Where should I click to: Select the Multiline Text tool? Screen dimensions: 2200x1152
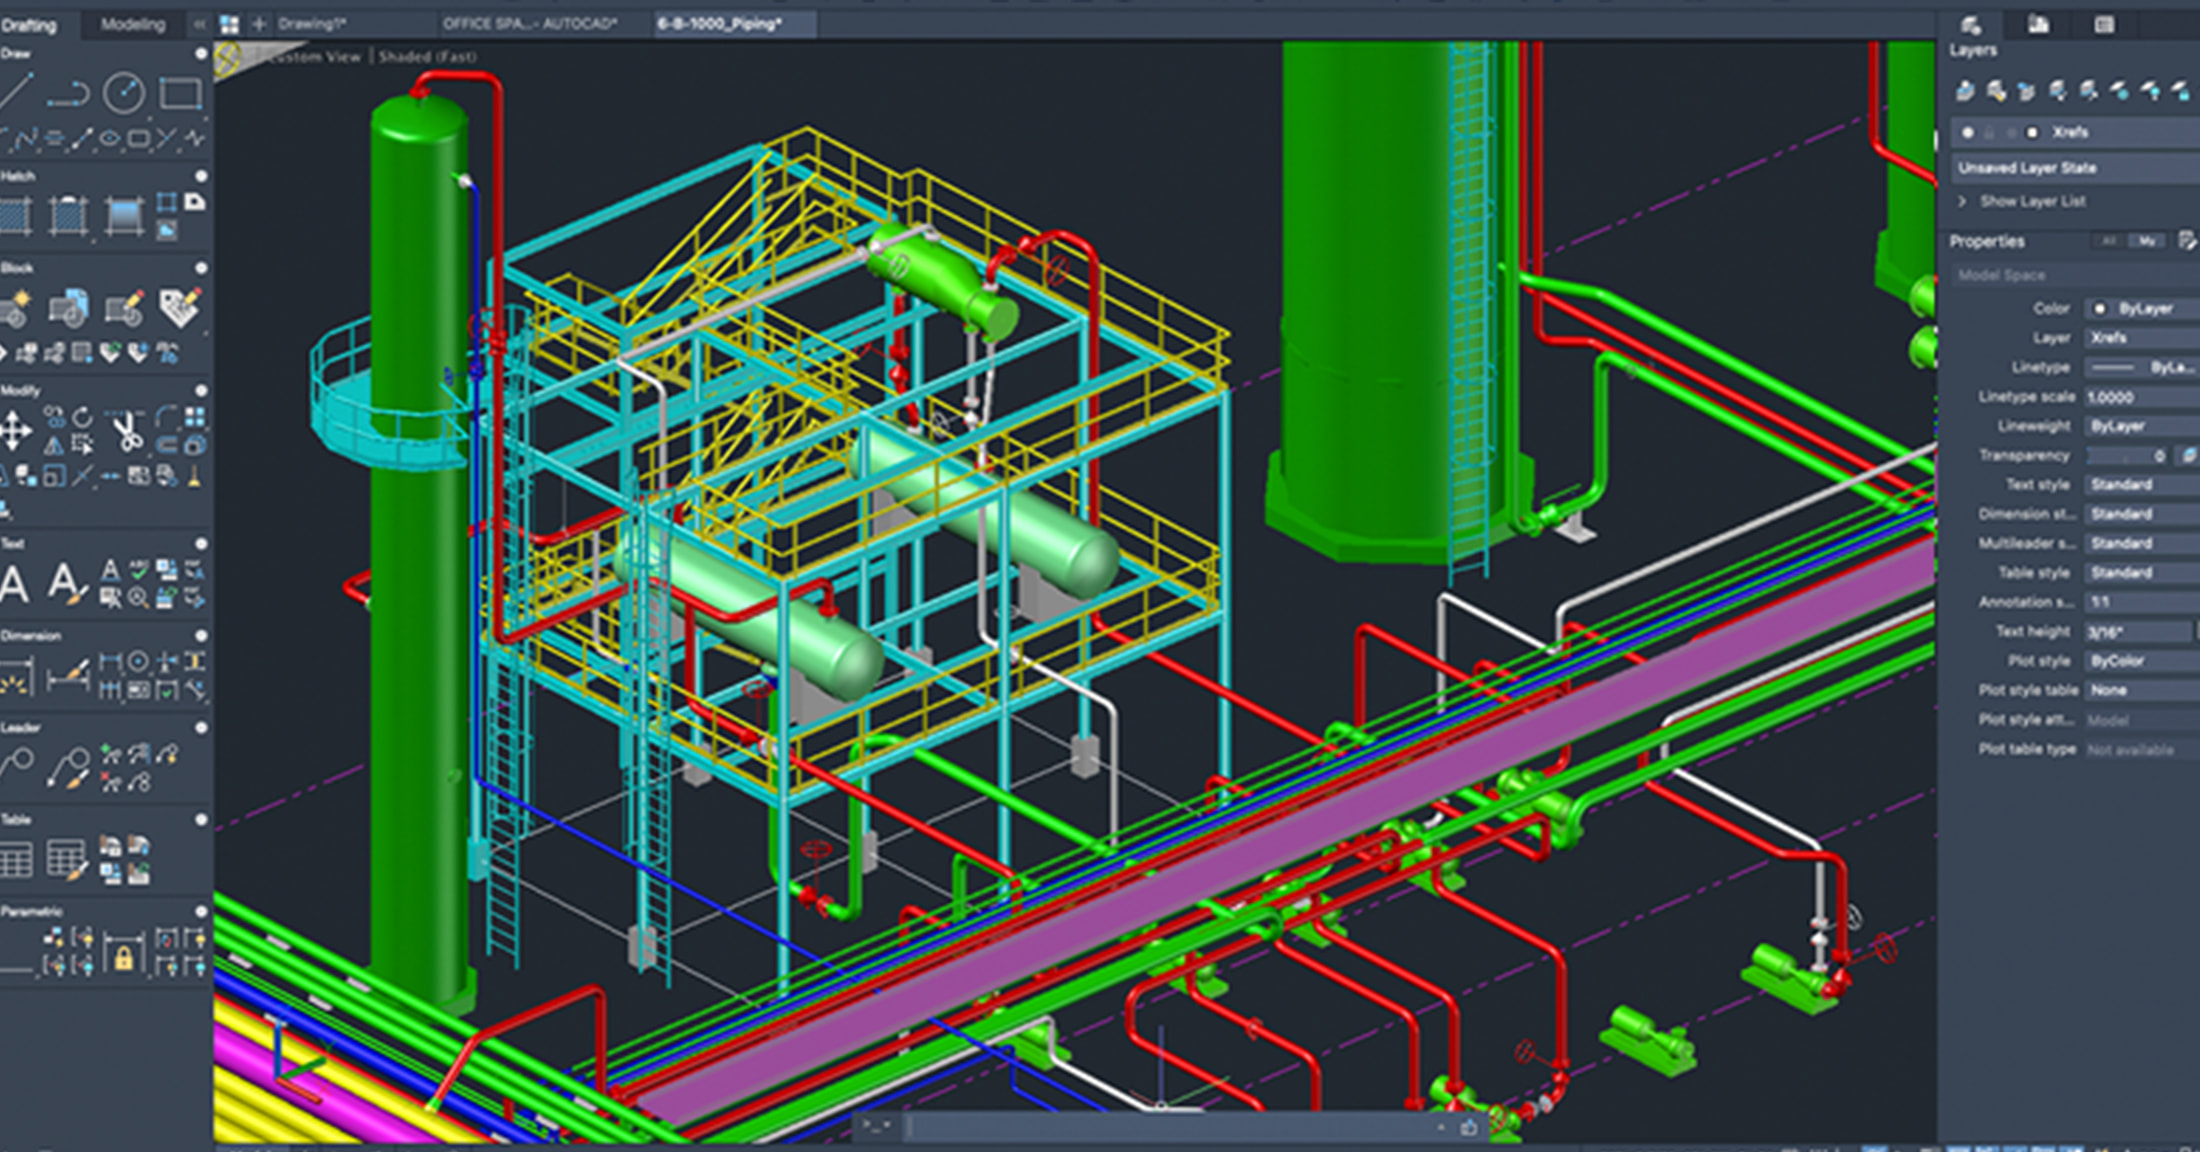point(12,580)
